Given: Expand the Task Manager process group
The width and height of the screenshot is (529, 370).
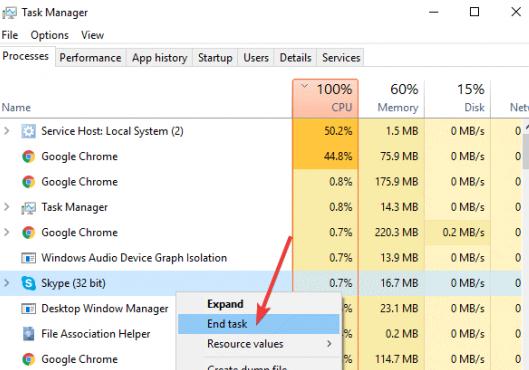Looking at the screenshot, I should pos(6,207).
